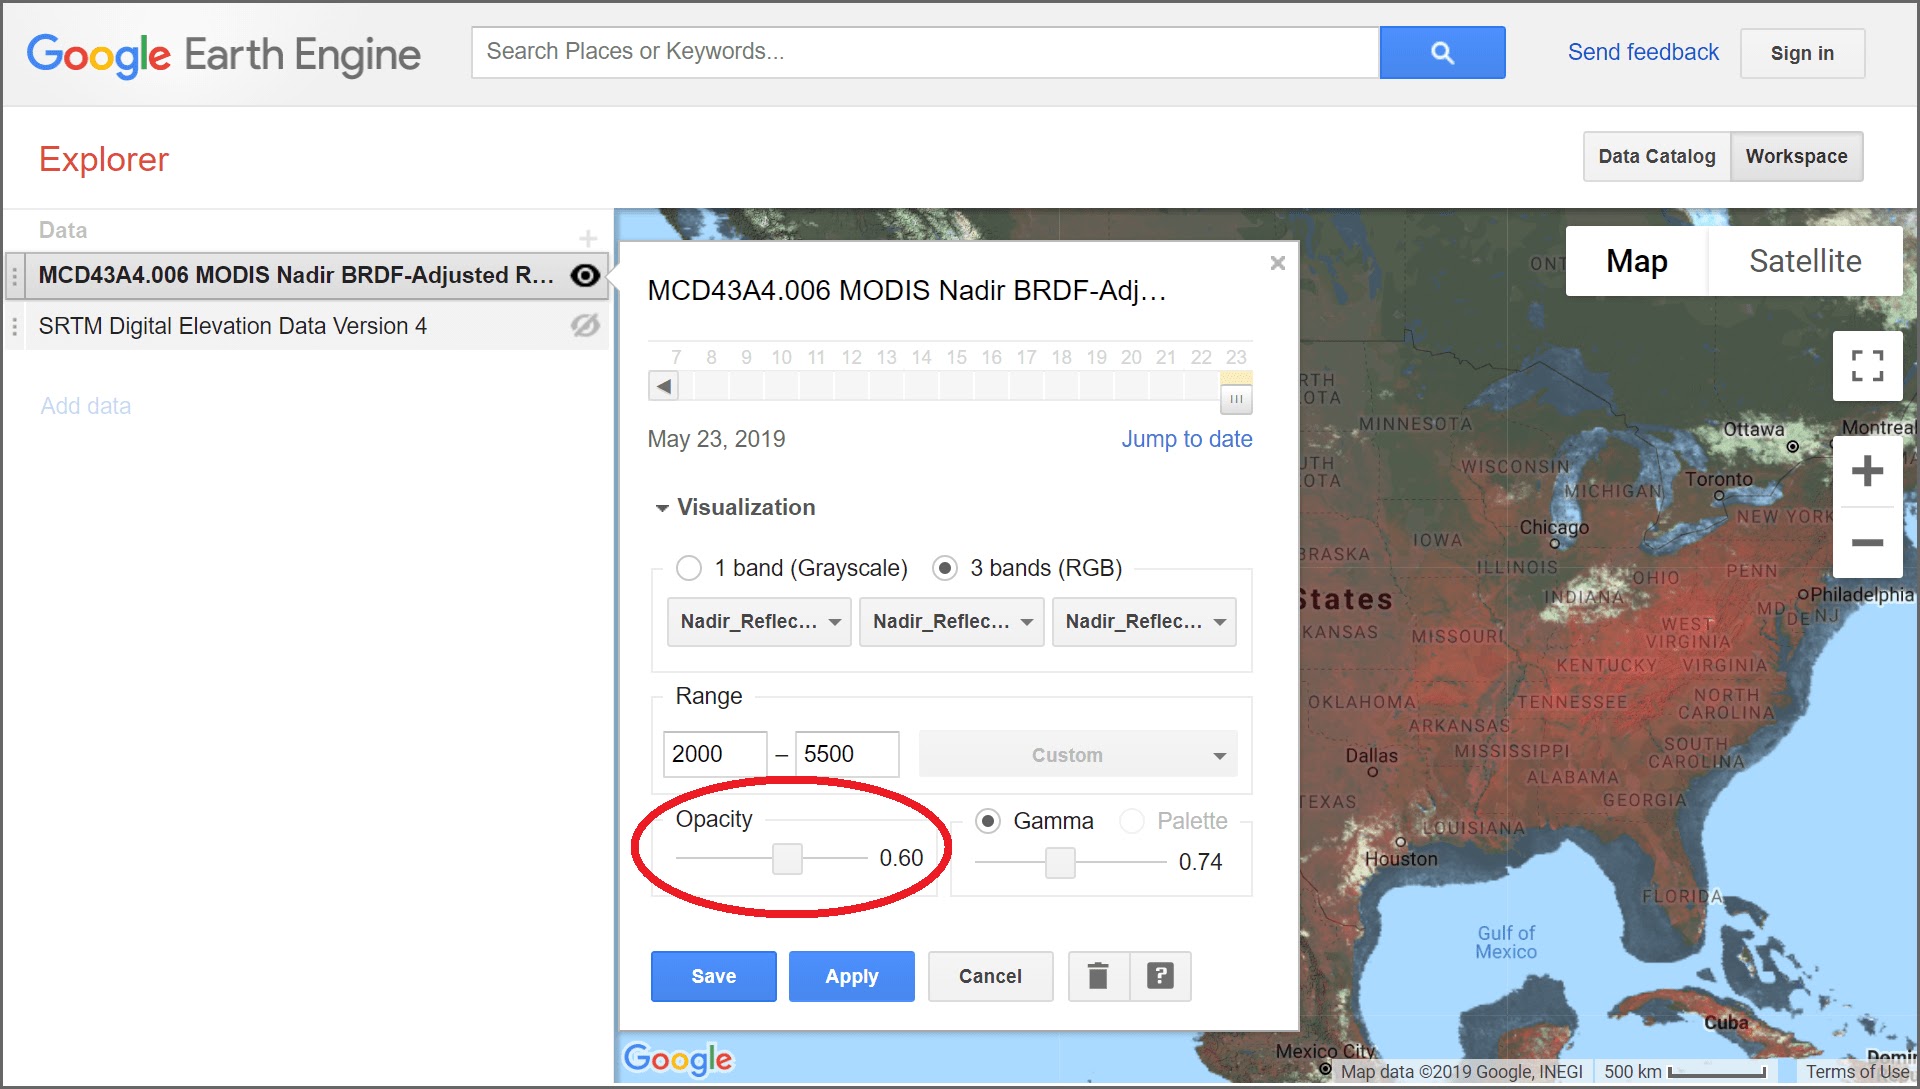Viewport: 1920px width, 1089px height.
Task: Grab the drag handle of SRTM layer
Action: pyautogui.click(x=14, y=327)
